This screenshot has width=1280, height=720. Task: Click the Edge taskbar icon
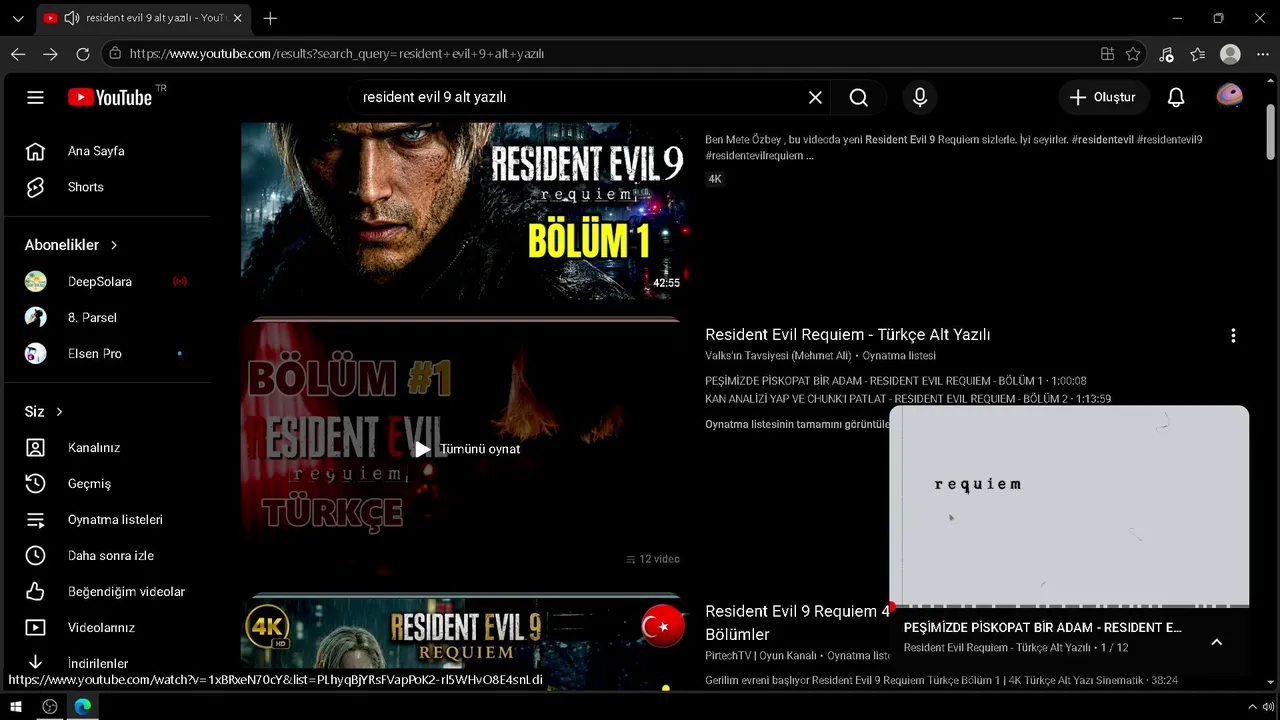point(83,707)
